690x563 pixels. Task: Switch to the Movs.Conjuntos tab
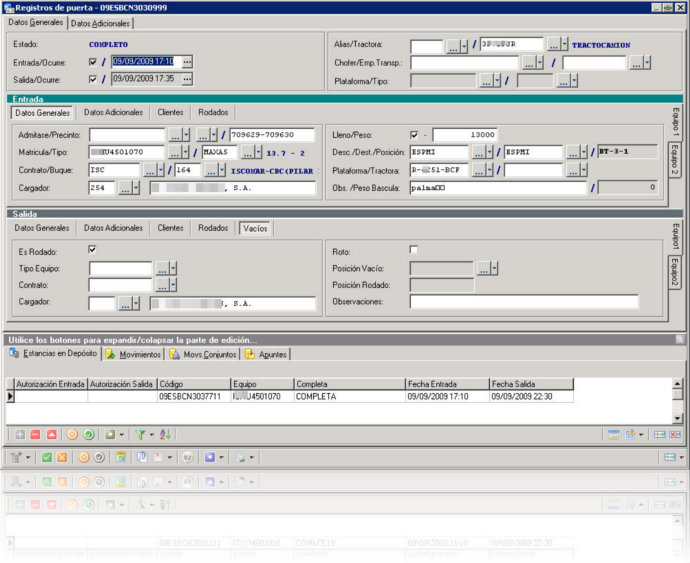203,354
